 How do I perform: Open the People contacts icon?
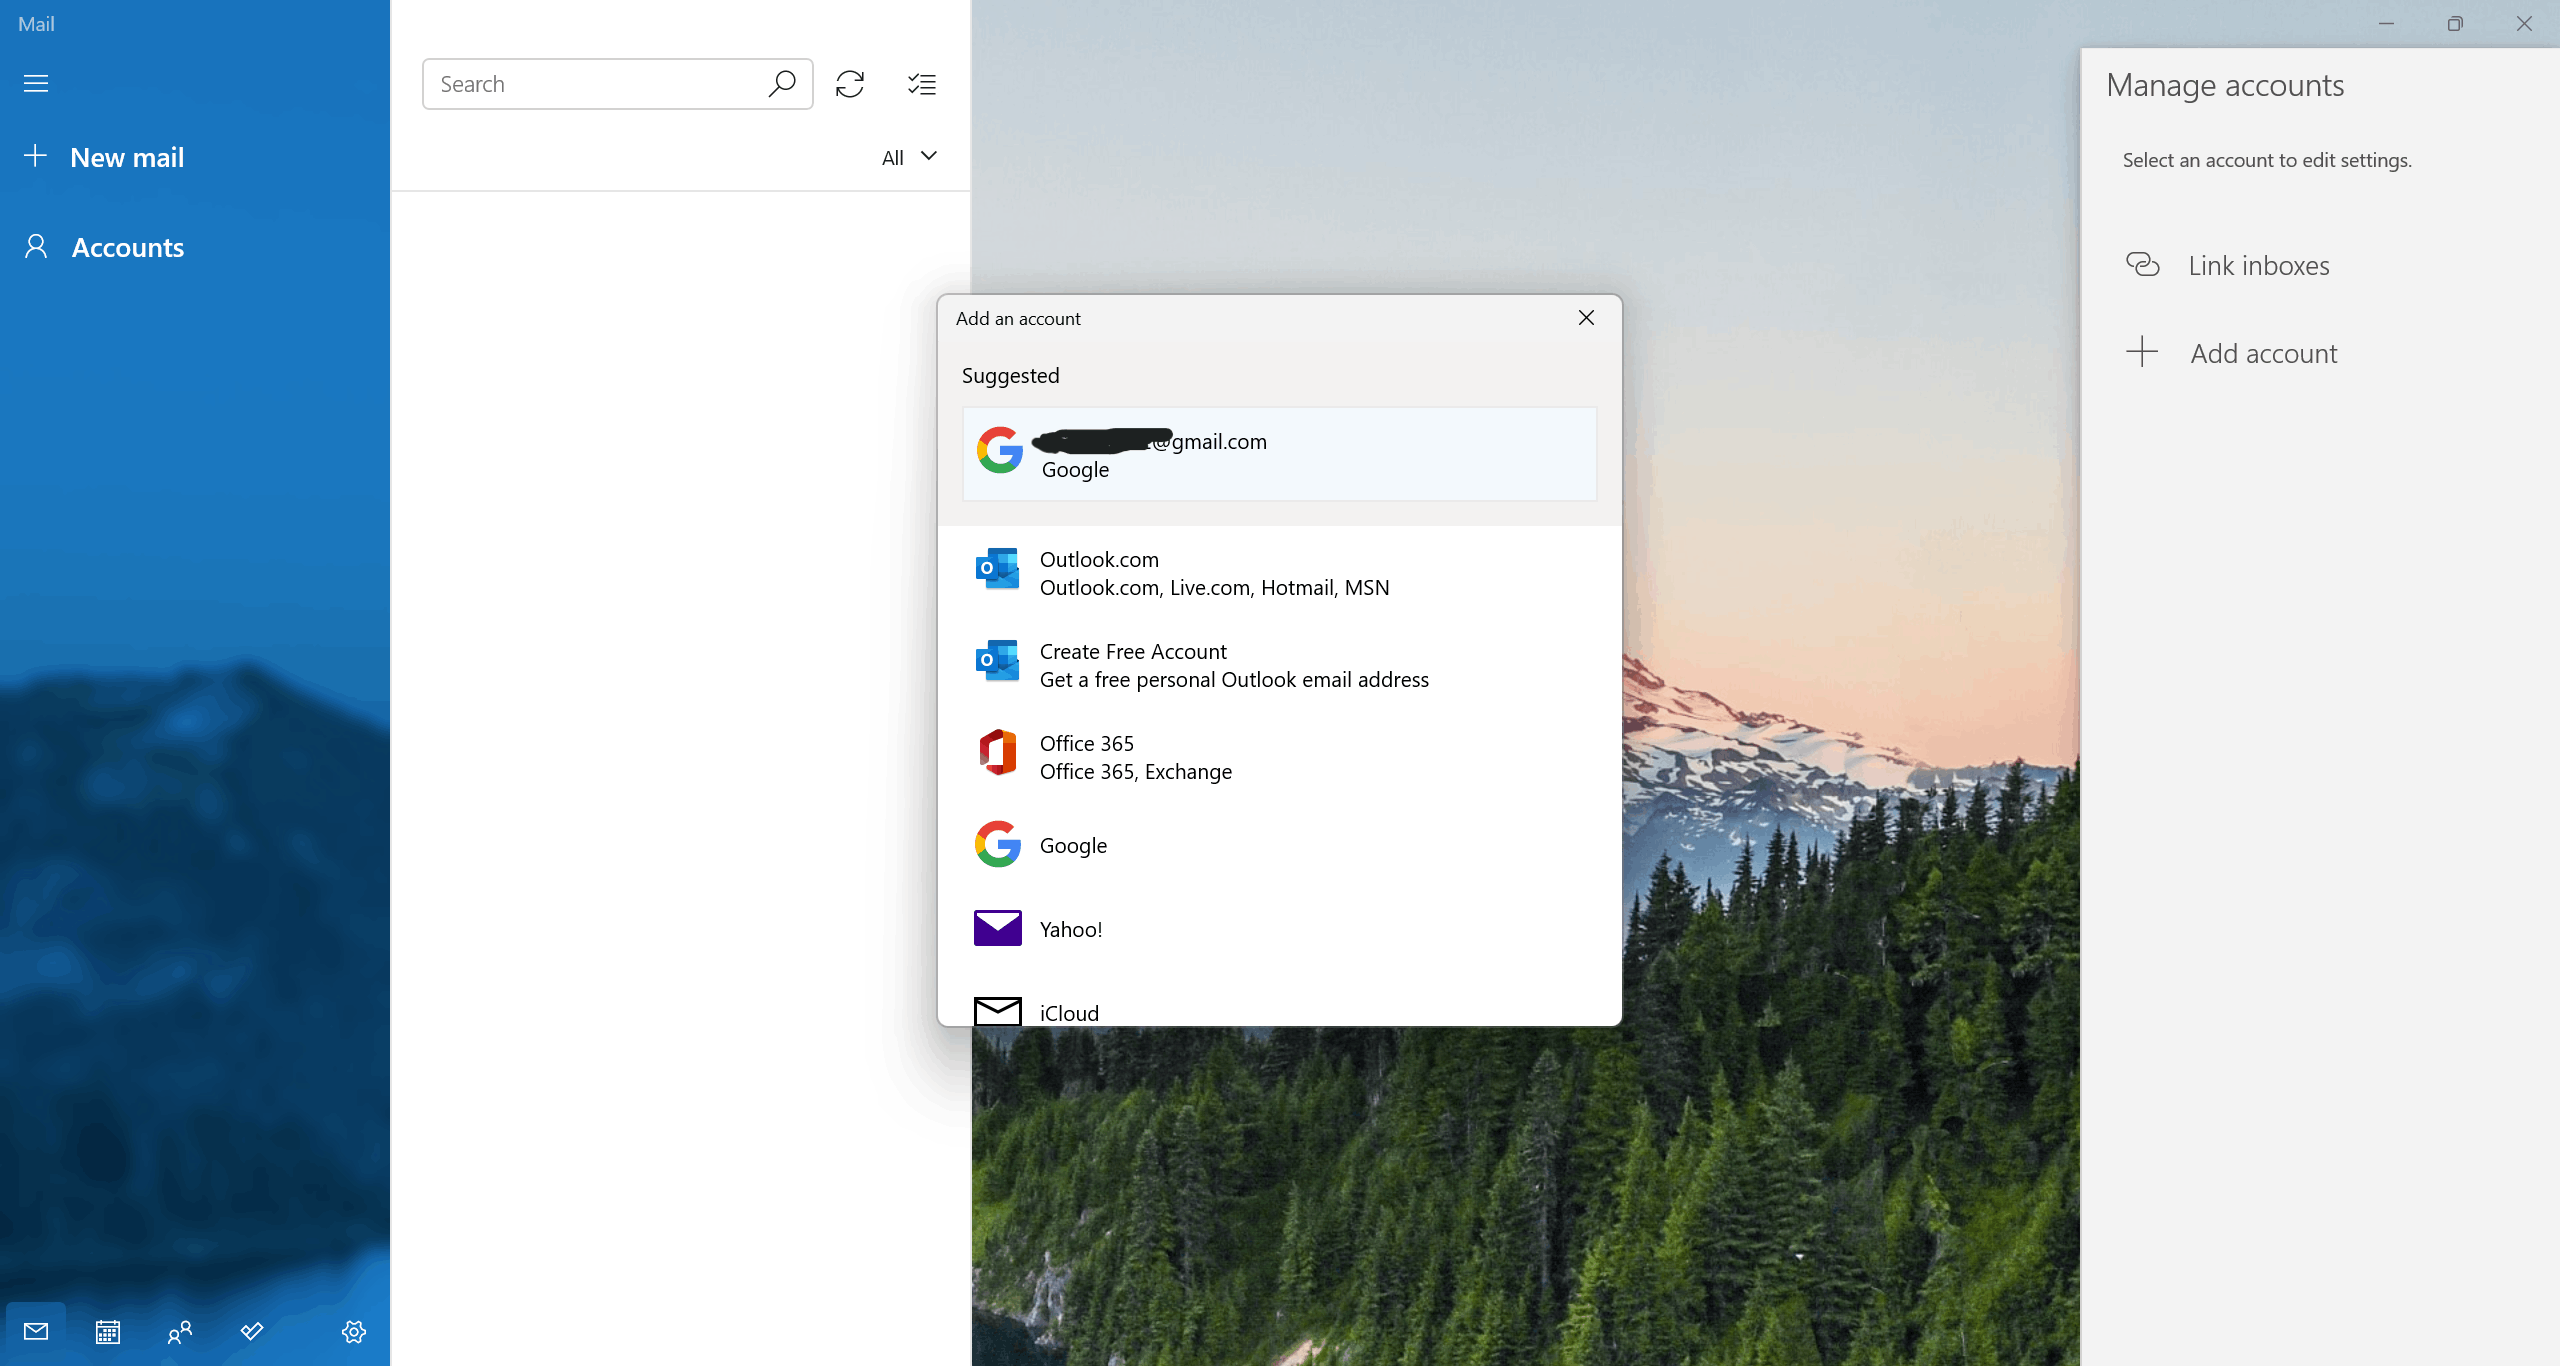pos(180,1331)
